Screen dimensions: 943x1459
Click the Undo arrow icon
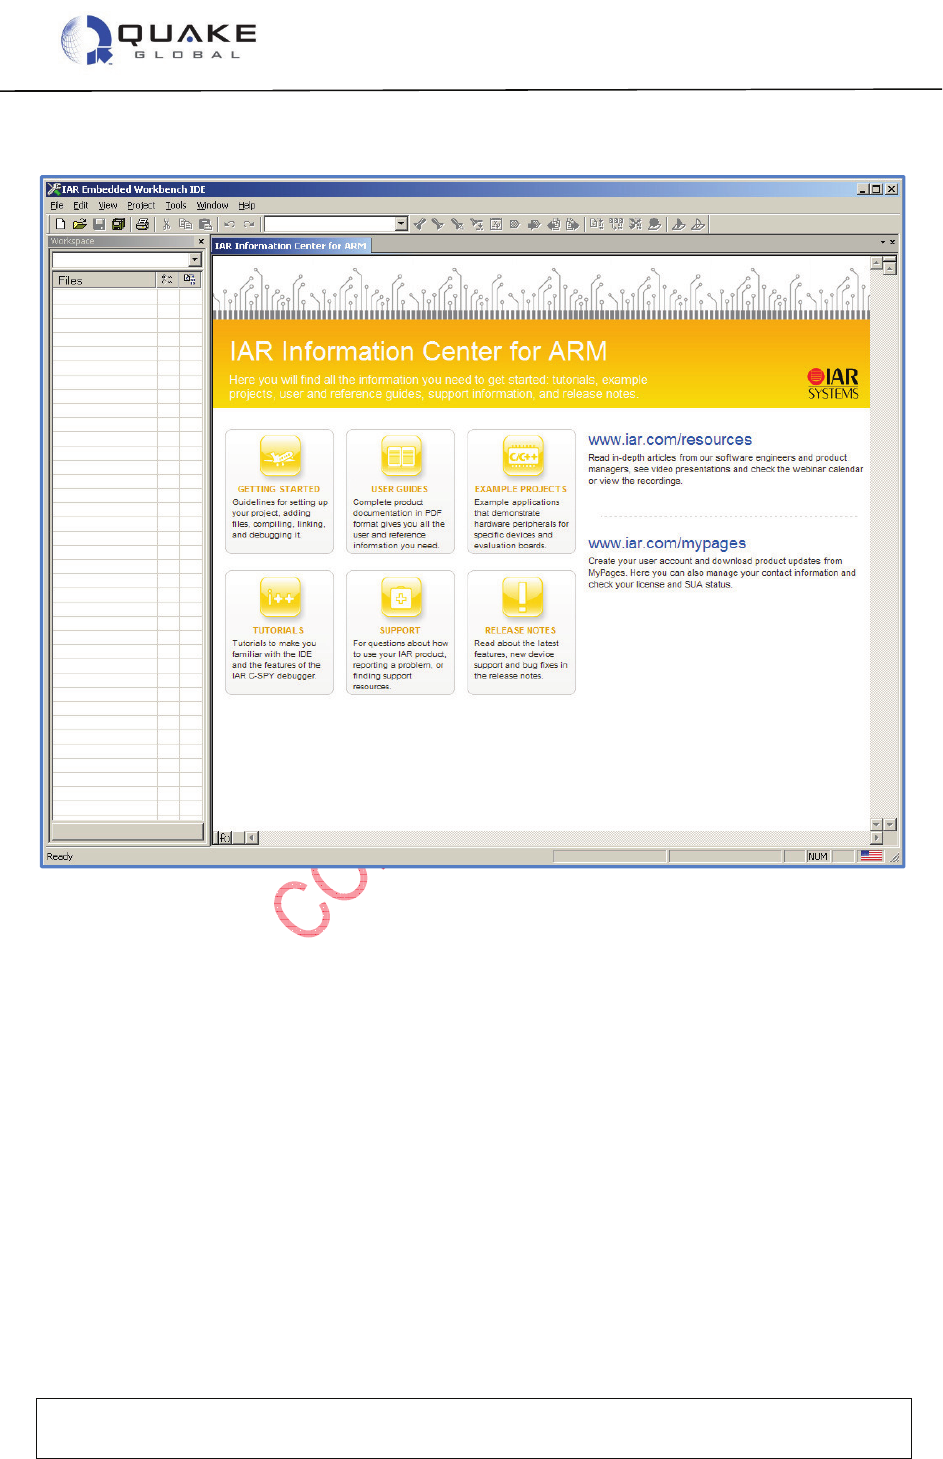point(229,224)
